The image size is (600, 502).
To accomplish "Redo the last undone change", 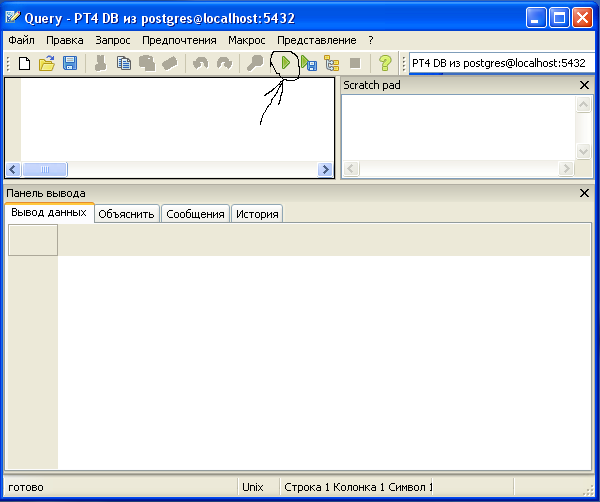I will 224,63.
